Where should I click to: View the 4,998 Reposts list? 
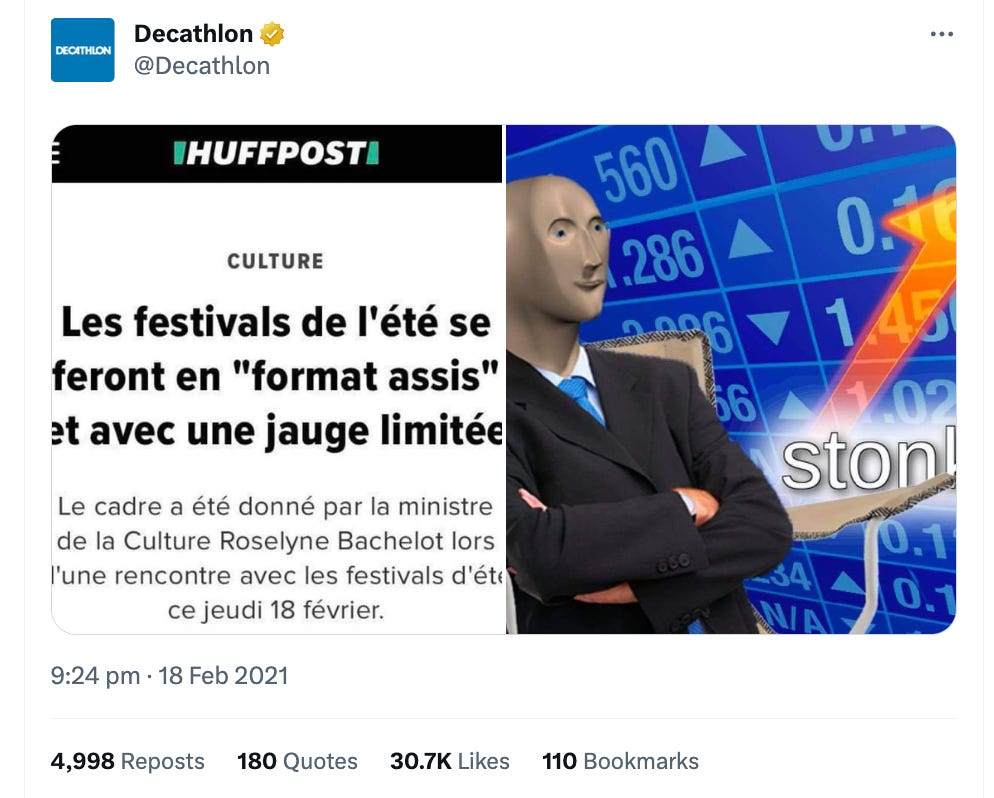pyautogui.click(x=127, y=761)
